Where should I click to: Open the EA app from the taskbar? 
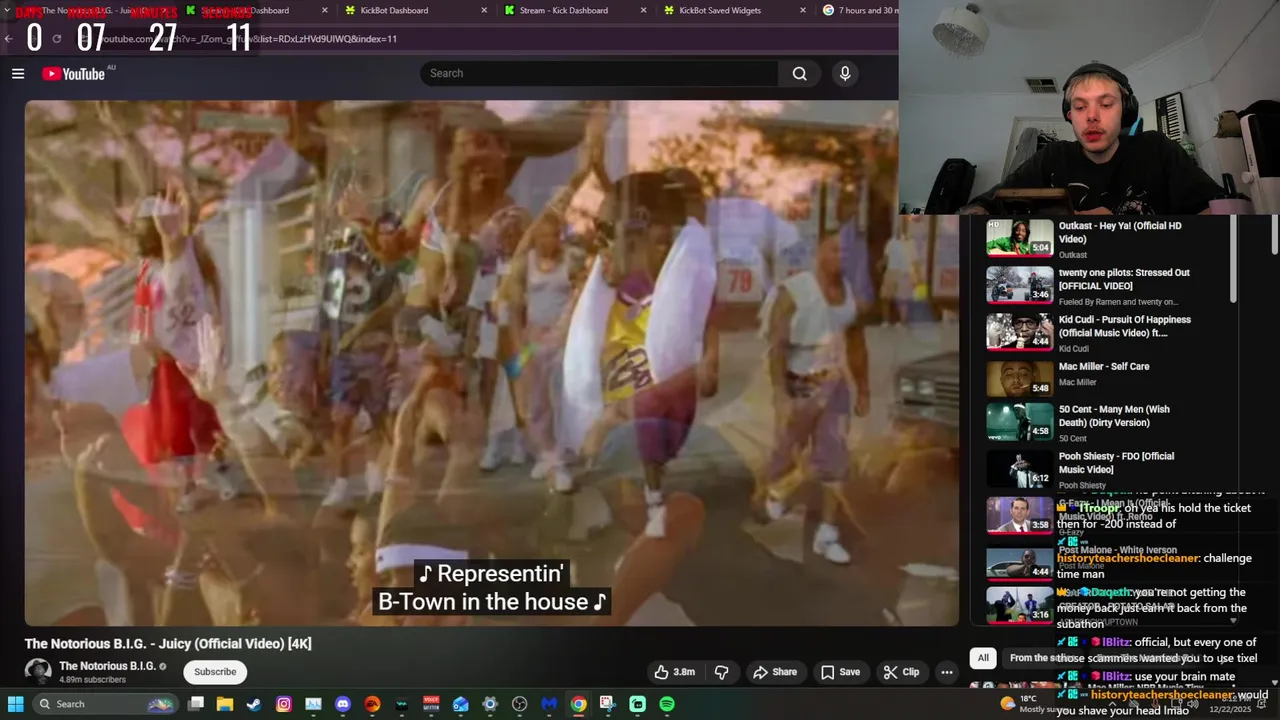point(372,704)
